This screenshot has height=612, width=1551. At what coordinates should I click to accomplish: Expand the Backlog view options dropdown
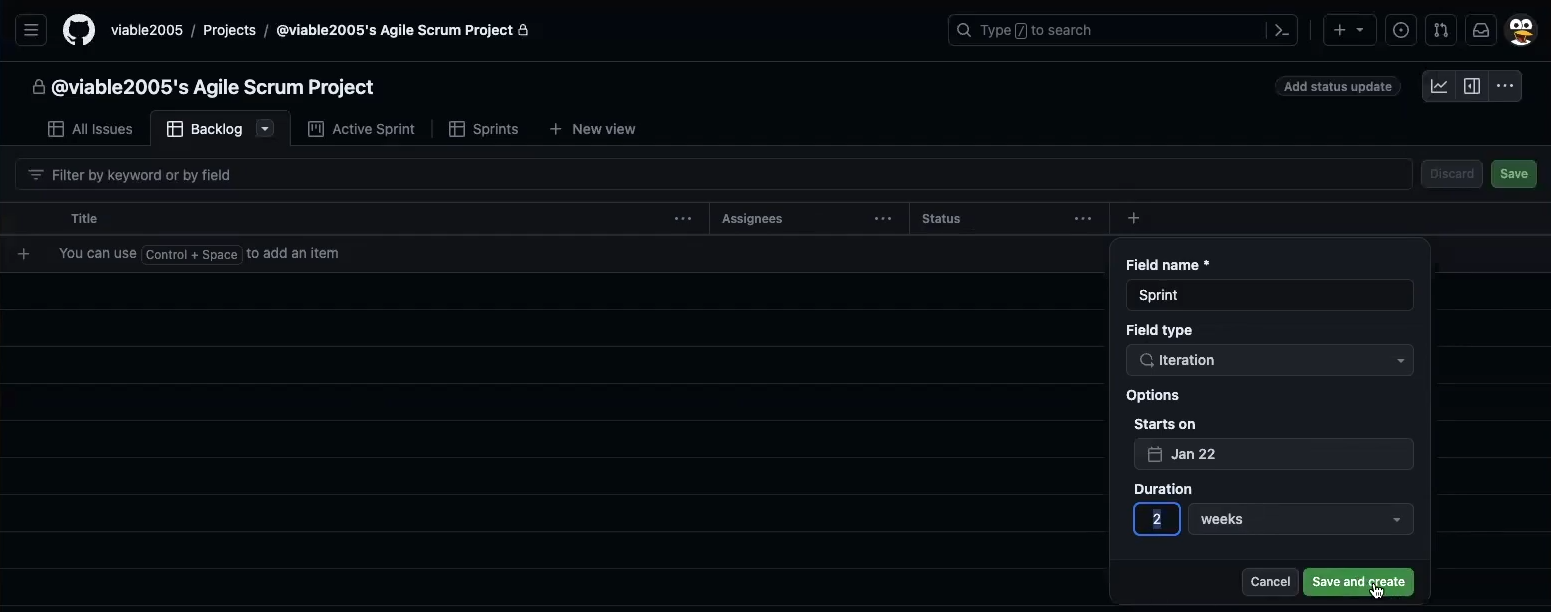[265, 128]
